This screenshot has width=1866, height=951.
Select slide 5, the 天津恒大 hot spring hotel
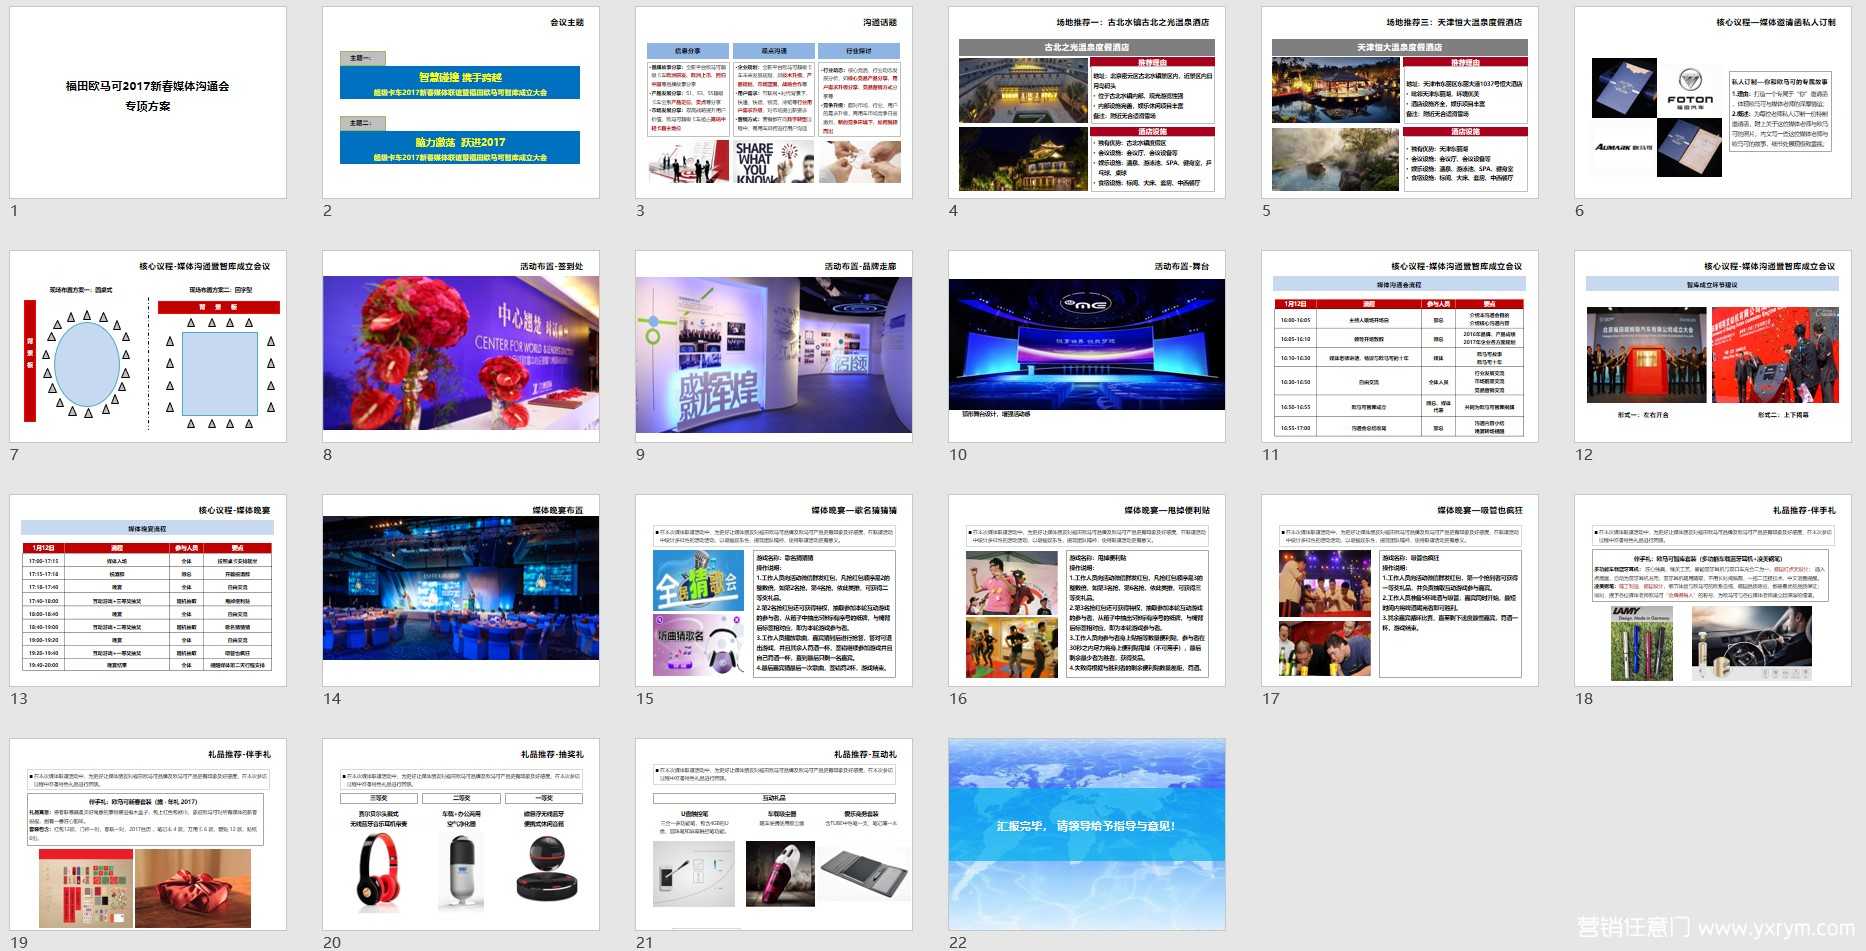[1400, 102]
